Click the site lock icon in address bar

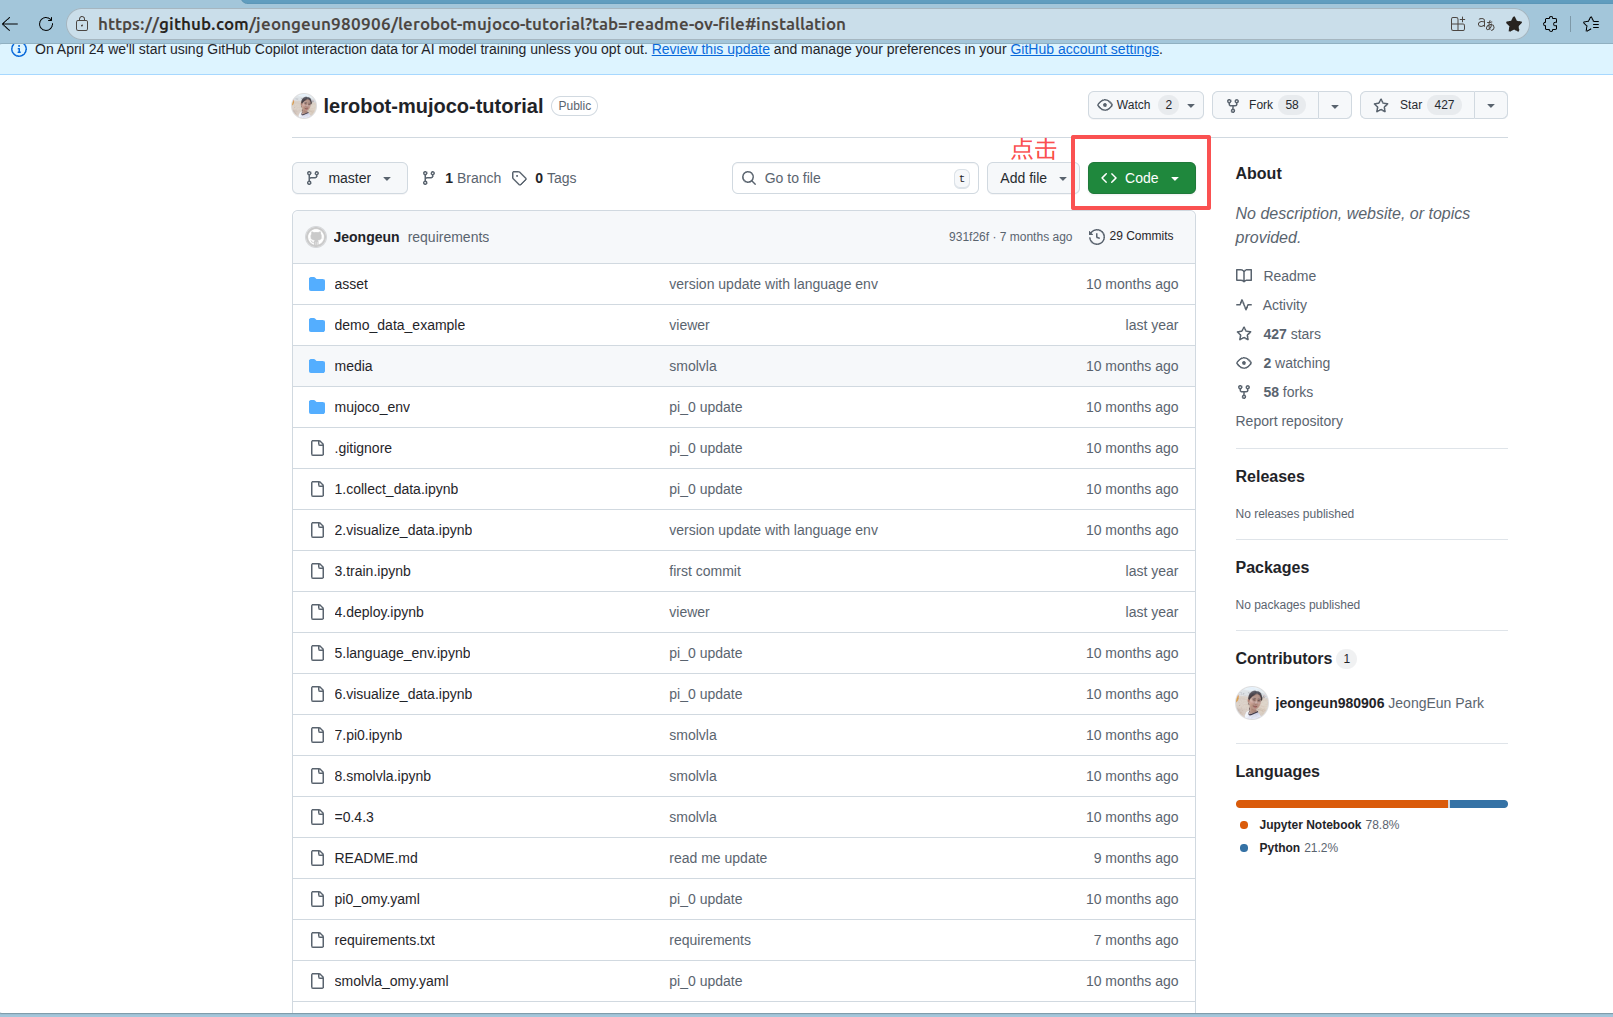pos(82,24)
